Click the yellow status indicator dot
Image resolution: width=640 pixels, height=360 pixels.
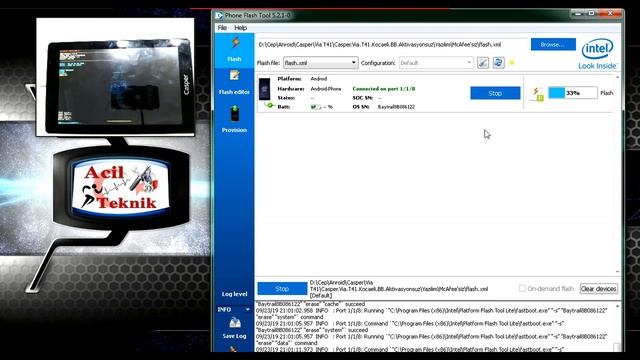point(512,63)
